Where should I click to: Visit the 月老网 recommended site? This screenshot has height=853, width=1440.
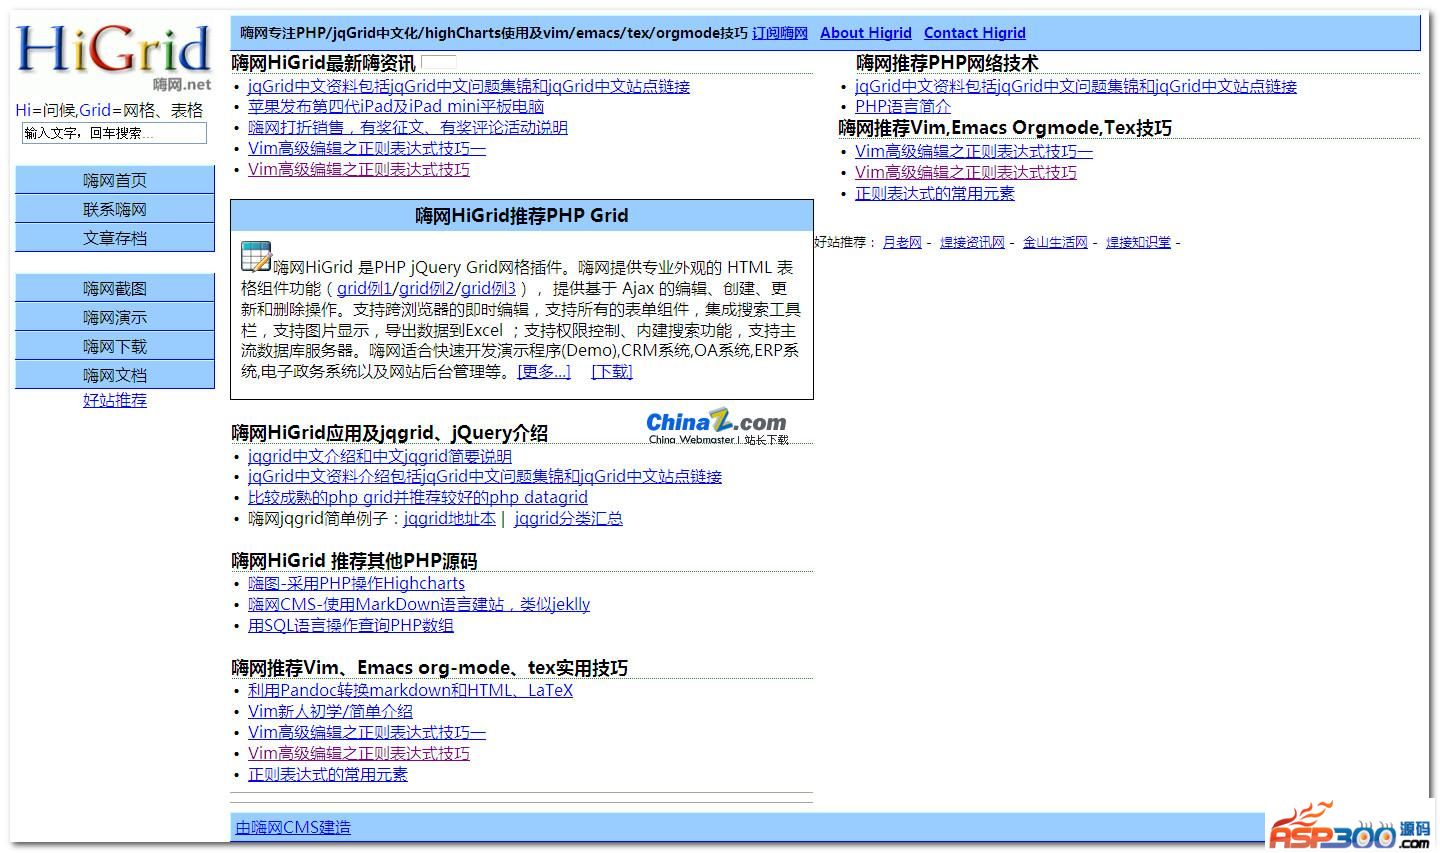point(902,242)
